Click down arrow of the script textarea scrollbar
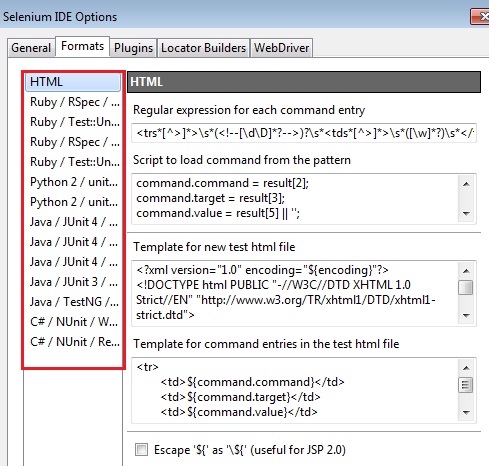This screenshot has height=466, width=489. point(466,214)
